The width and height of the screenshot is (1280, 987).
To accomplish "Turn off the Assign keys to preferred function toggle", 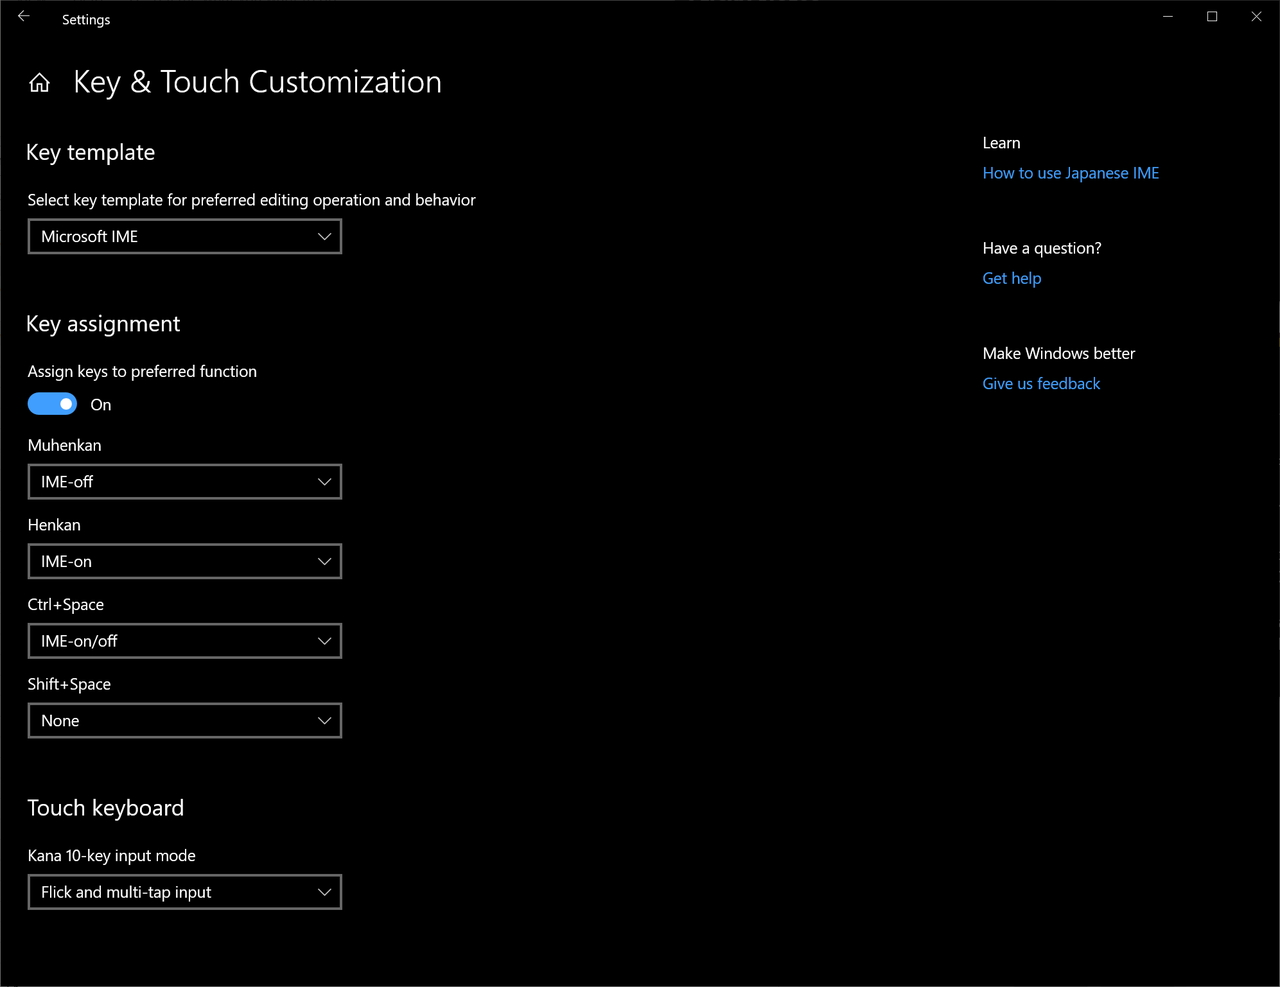I will 52,403.
